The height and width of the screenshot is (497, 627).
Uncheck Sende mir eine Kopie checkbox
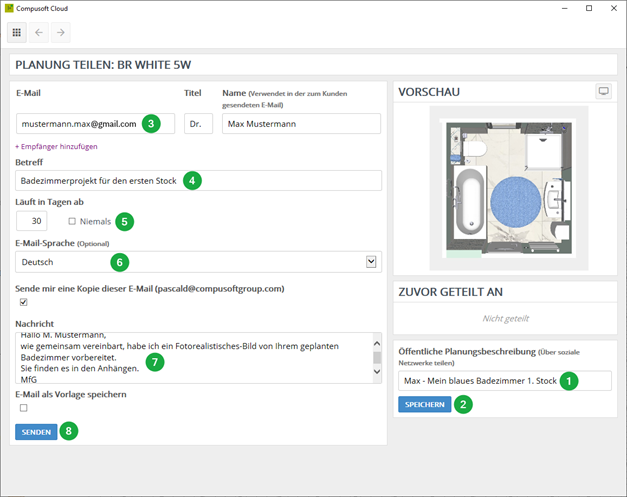pyautogui.click(x=24, y=302)
